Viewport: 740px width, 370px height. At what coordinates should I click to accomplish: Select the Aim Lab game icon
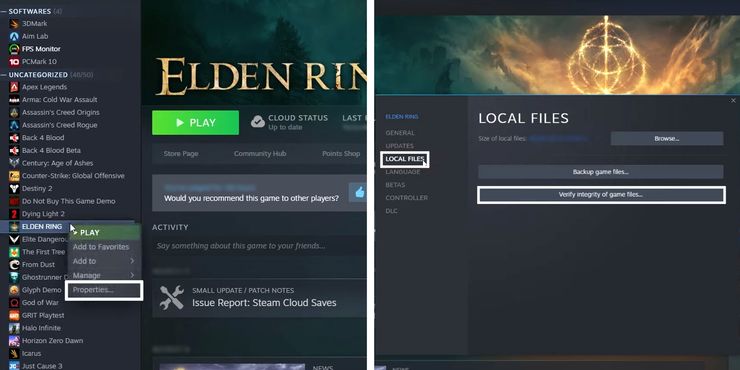14,36
